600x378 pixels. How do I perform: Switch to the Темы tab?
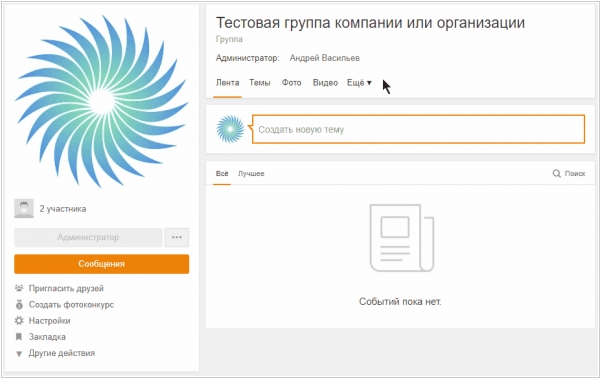pos(259,83)
